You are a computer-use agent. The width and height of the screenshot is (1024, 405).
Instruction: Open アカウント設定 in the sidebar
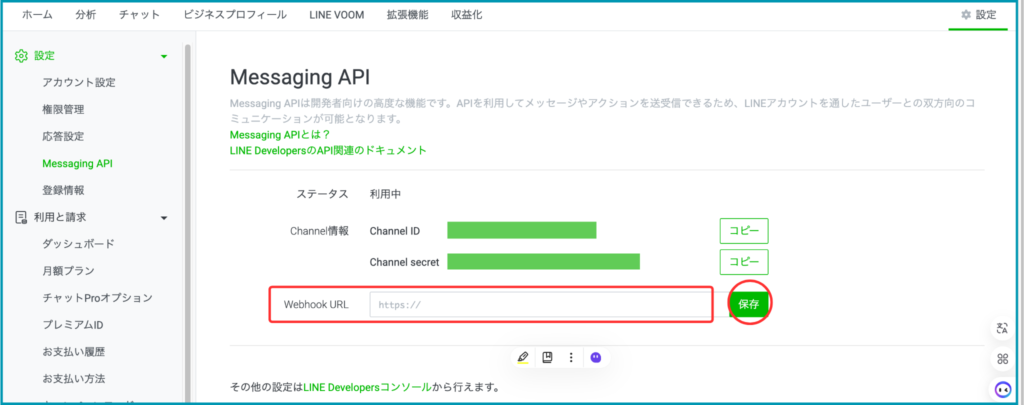click(x=78, y=83)
